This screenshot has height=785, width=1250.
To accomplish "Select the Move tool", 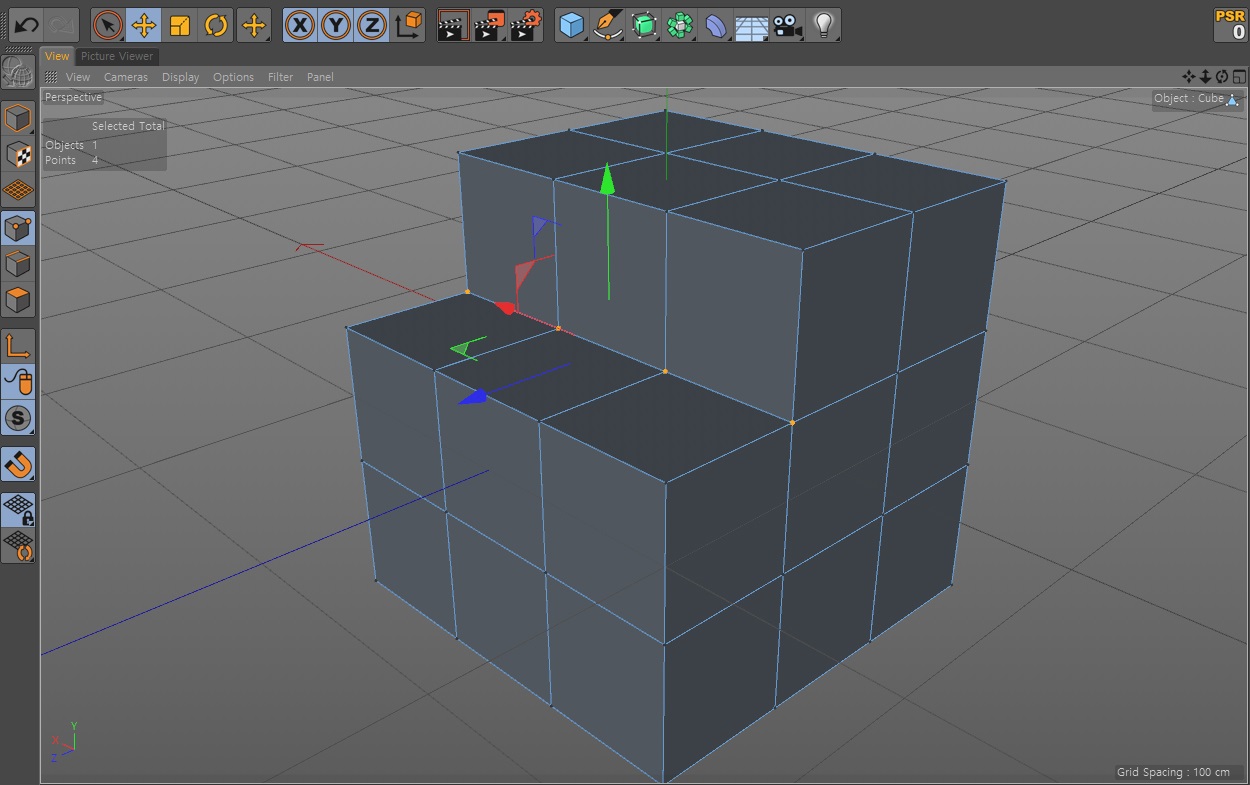I will tap(144, 25).
